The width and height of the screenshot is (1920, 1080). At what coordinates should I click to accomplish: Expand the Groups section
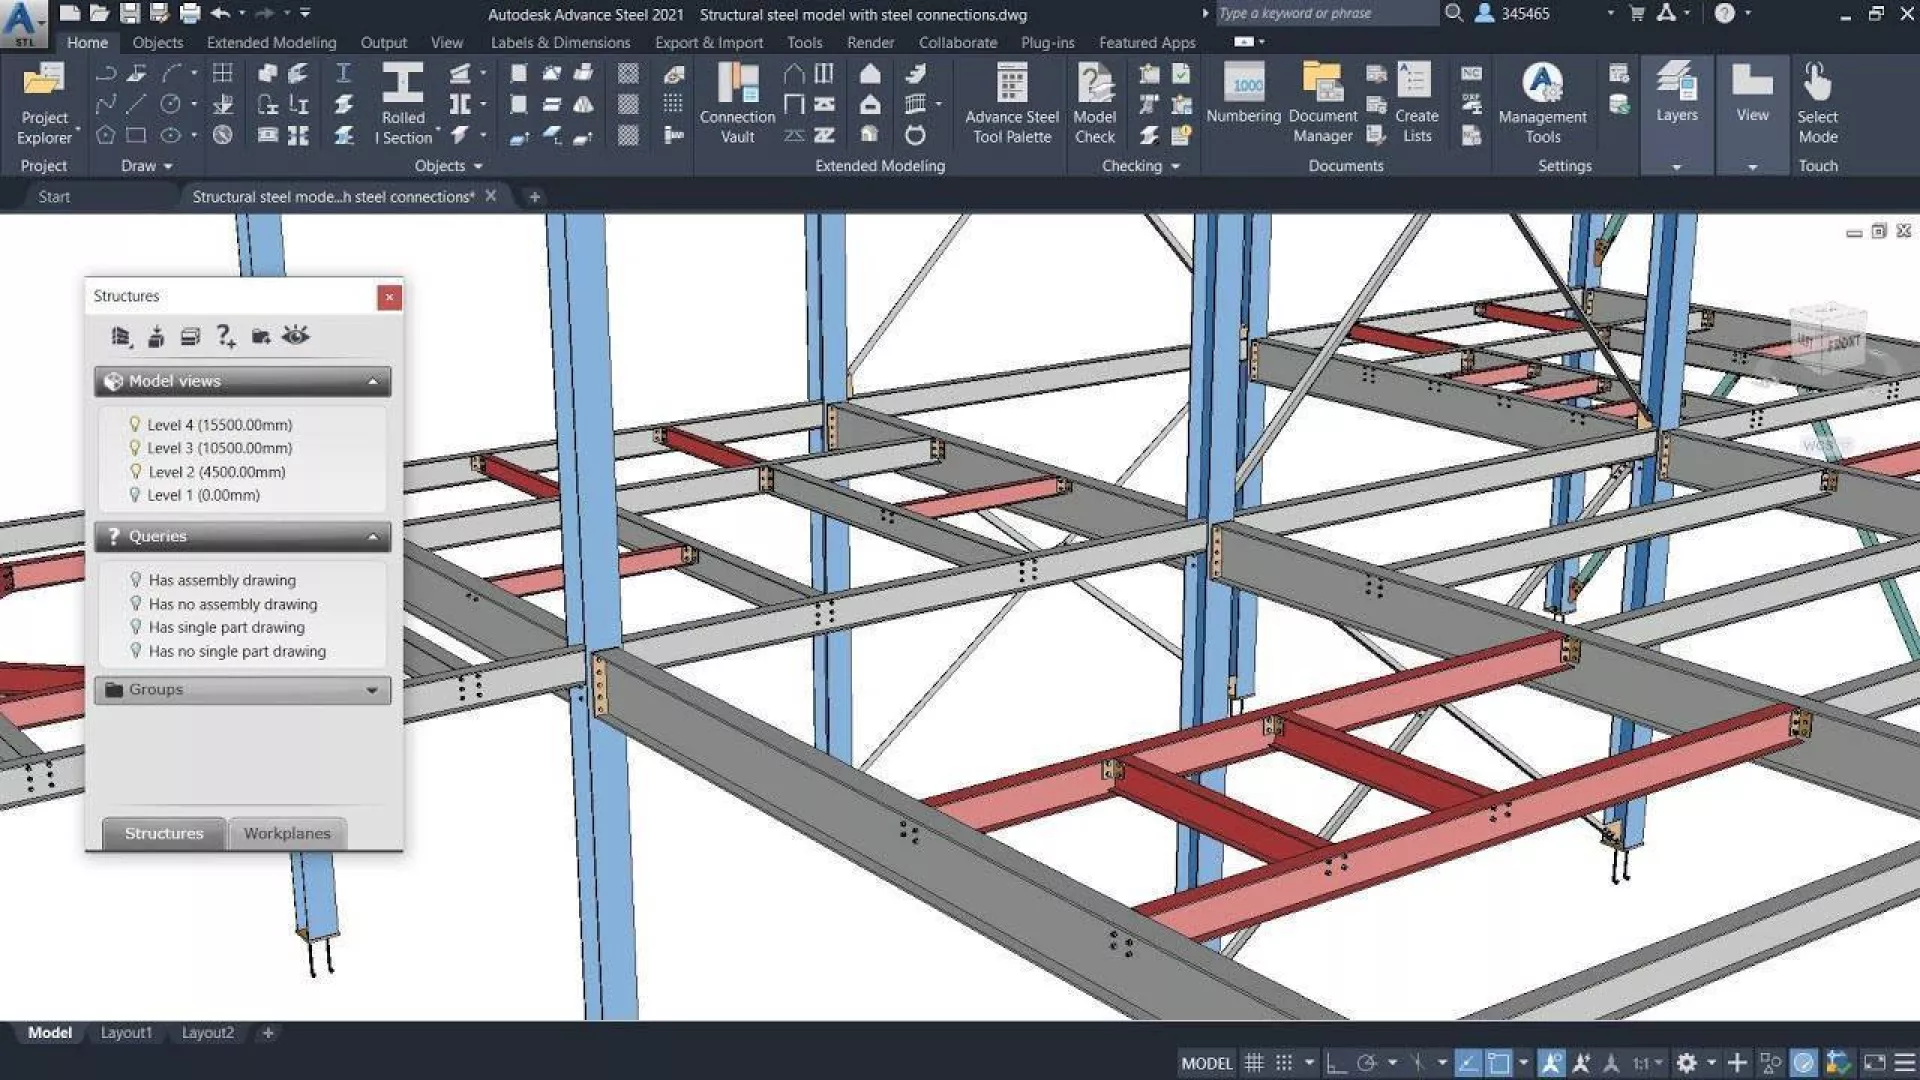(x=372, y=690)
